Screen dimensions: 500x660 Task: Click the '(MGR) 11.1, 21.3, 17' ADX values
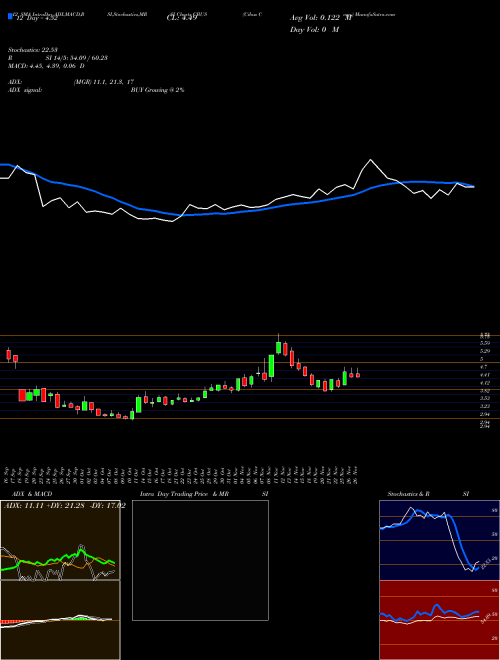(103, 82)
